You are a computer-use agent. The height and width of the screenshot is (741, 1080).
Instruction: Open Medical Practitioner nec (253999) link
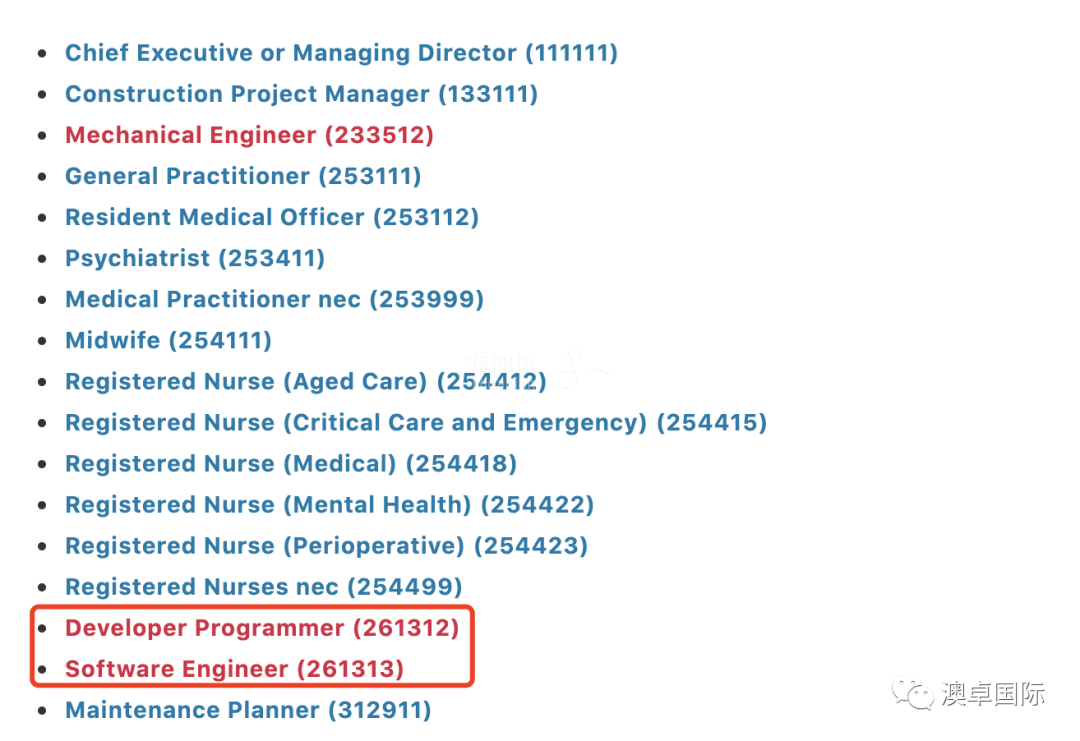[x=274, y=299]
